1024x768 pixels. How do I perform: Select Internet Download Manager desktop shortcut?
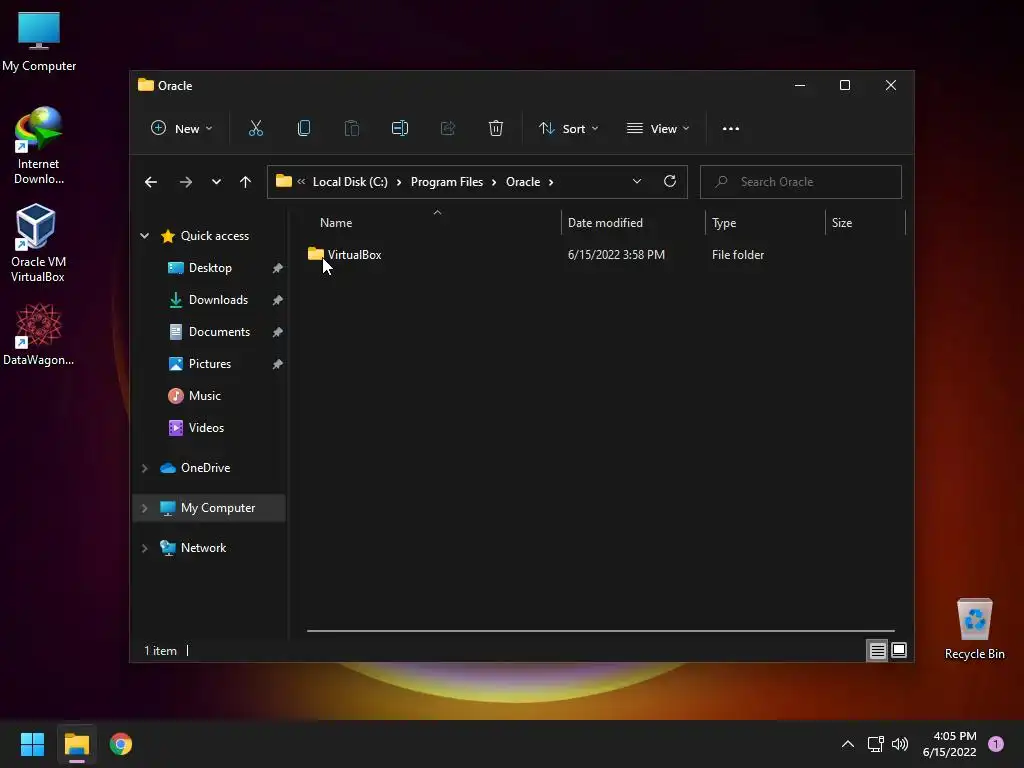coord(38,146)
